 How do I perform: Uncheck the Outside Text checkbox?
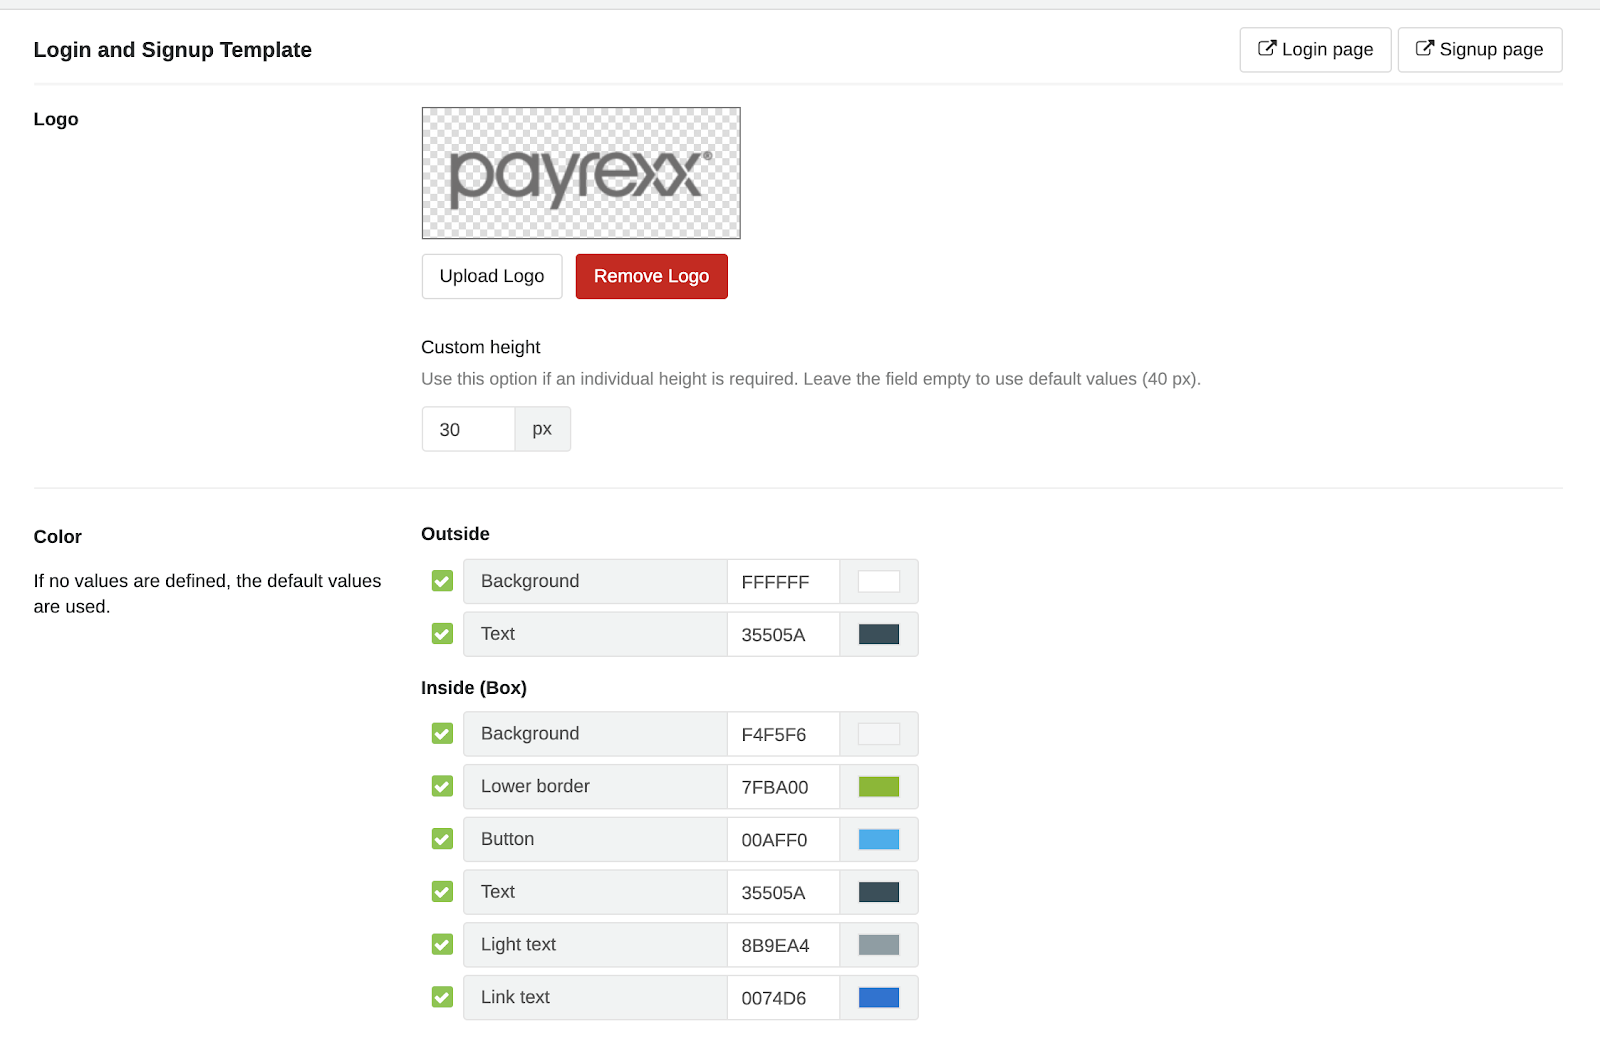tap(442, 634)
